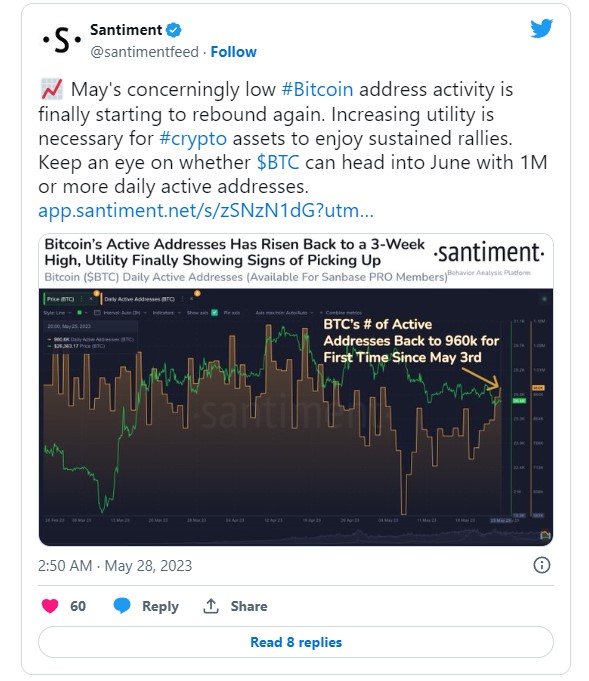Screen dimensions: 589x681
Task: Toggle the Show axis checkbox
Action: (214, 312)
